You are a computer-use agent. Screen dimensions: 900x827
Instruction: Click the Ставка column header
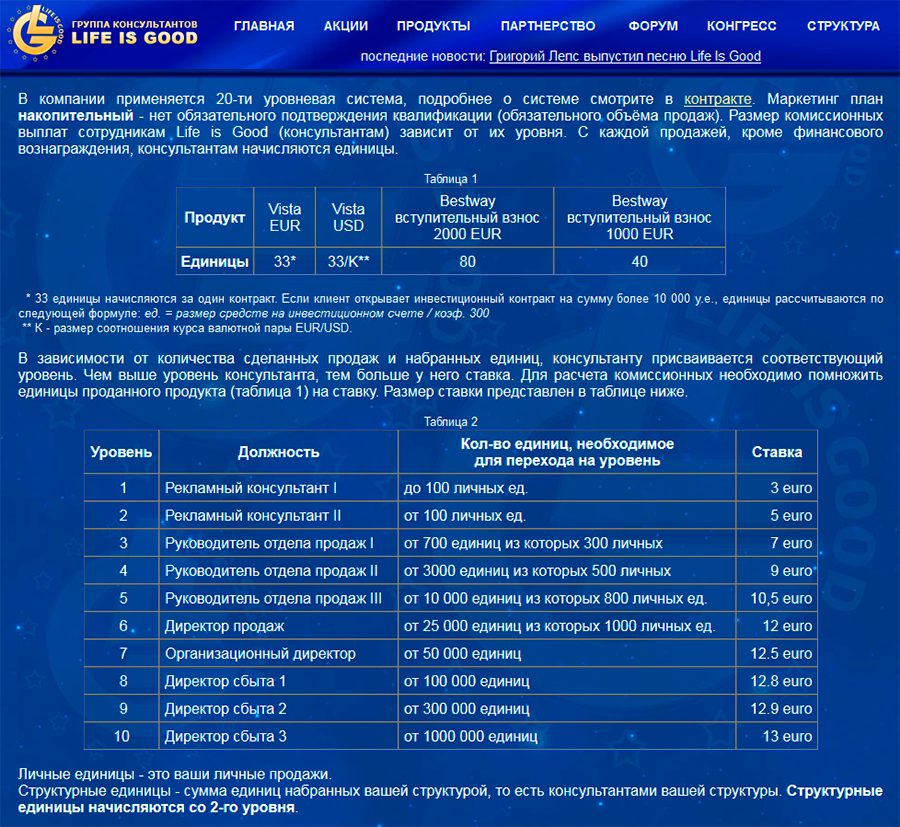click(777, 452)
